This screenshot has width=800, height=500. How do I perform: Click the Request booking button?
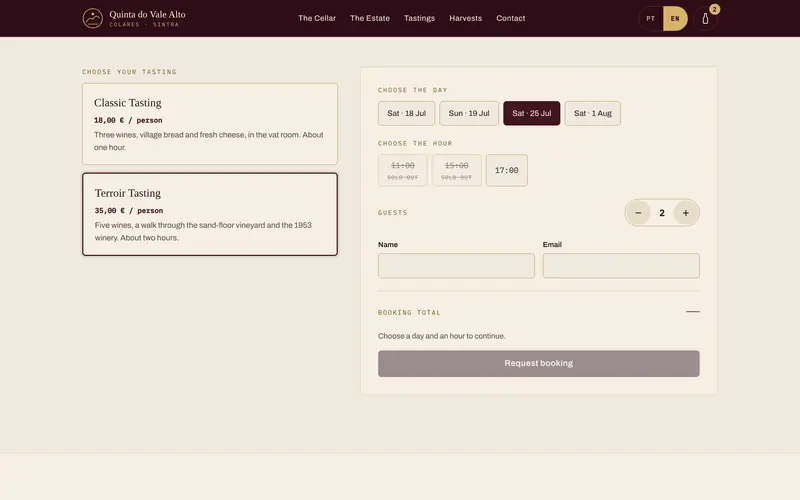tap(539, 364)
